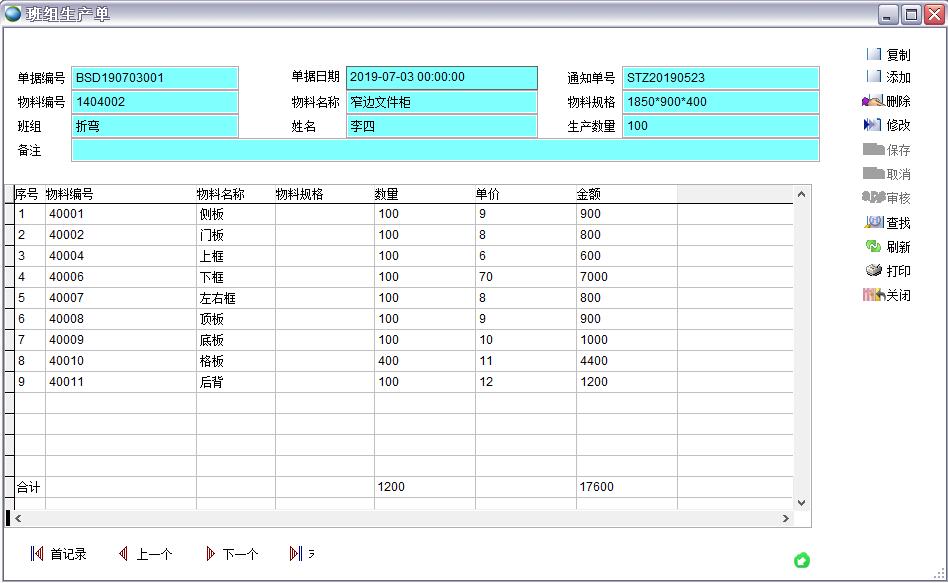948x583 pixels.
Task: Go to previous record using 上一个
Action: [x=145, y=552]
